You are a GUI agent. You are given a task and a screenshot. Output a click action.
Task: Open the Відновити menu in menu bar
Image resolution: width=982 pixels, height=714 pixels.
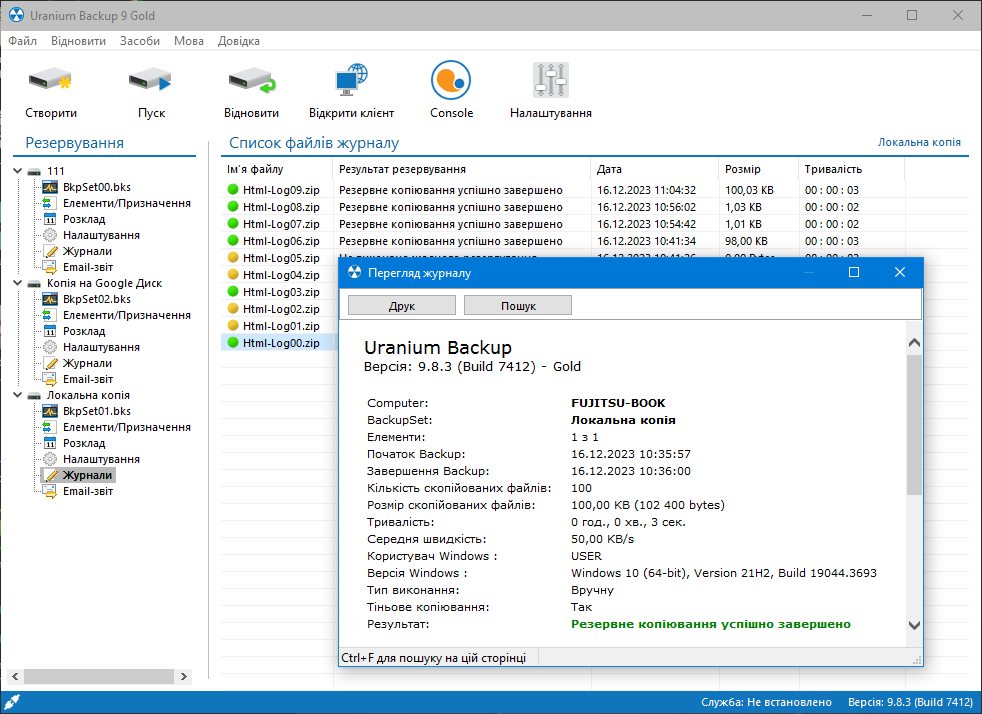tap(78, 41)
